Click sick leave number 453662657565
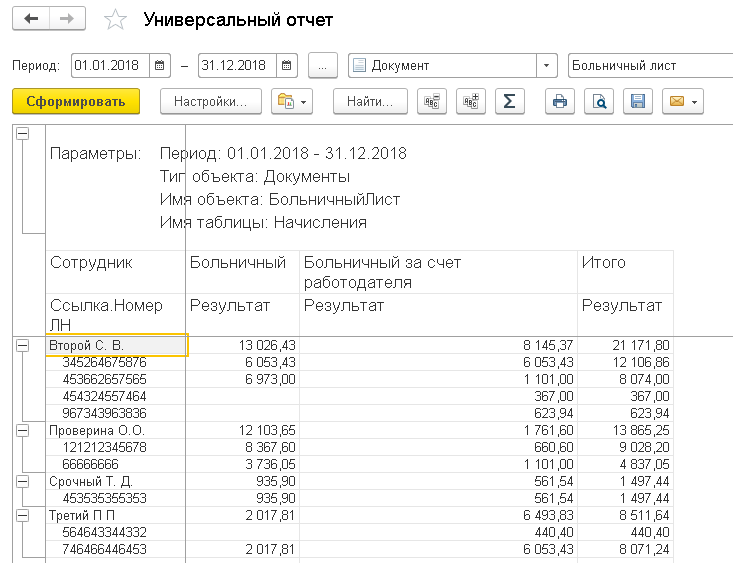733x563 pixels. (104, 379)
